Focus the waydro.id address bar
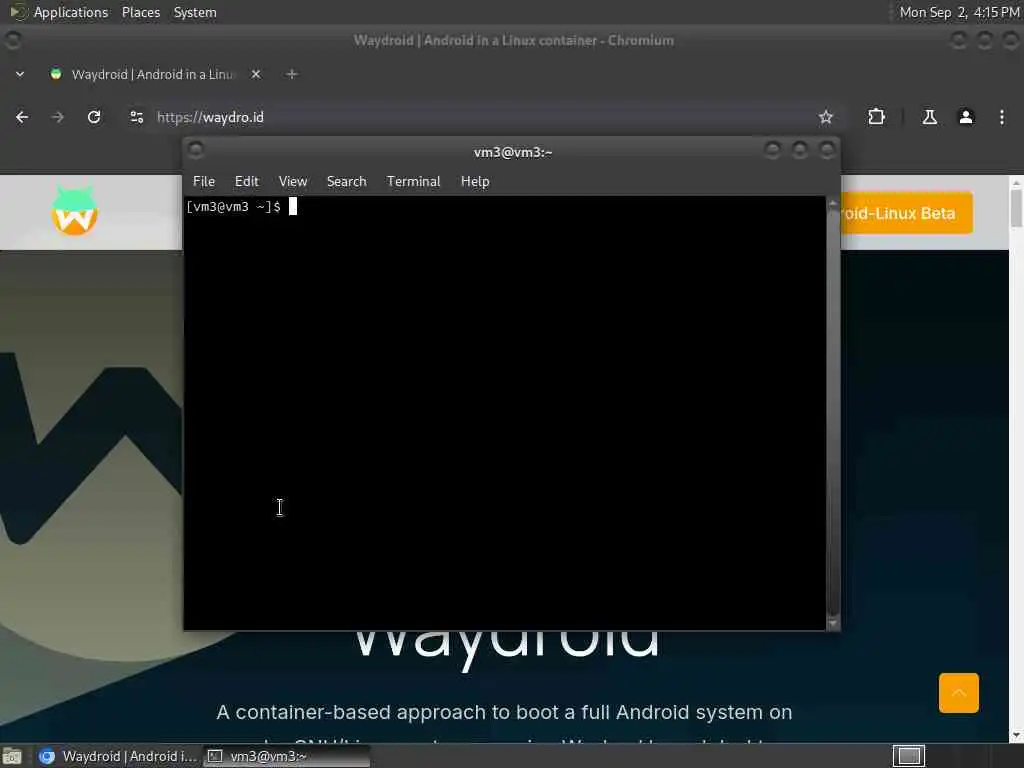The image size is (1024, 768). tap(483, 117)
